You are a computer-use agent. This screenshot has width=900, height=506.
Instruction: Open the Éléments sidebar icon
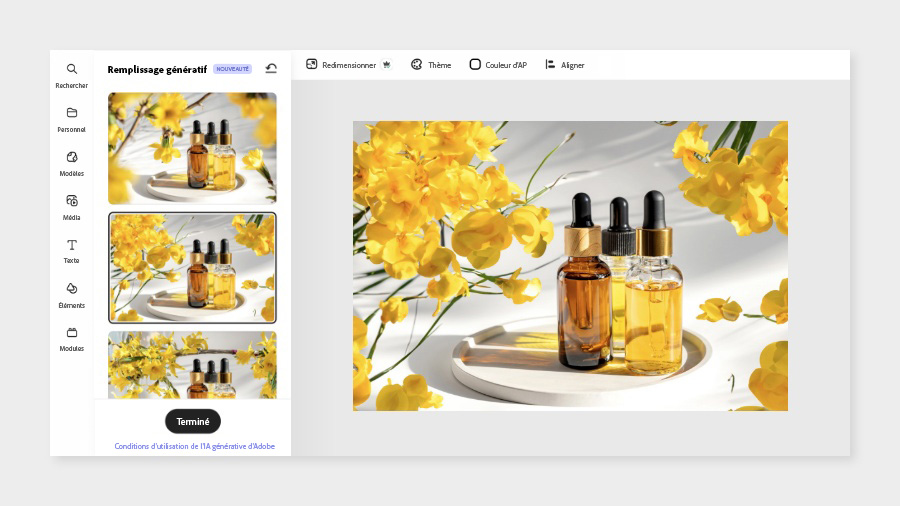pos(72,288)
